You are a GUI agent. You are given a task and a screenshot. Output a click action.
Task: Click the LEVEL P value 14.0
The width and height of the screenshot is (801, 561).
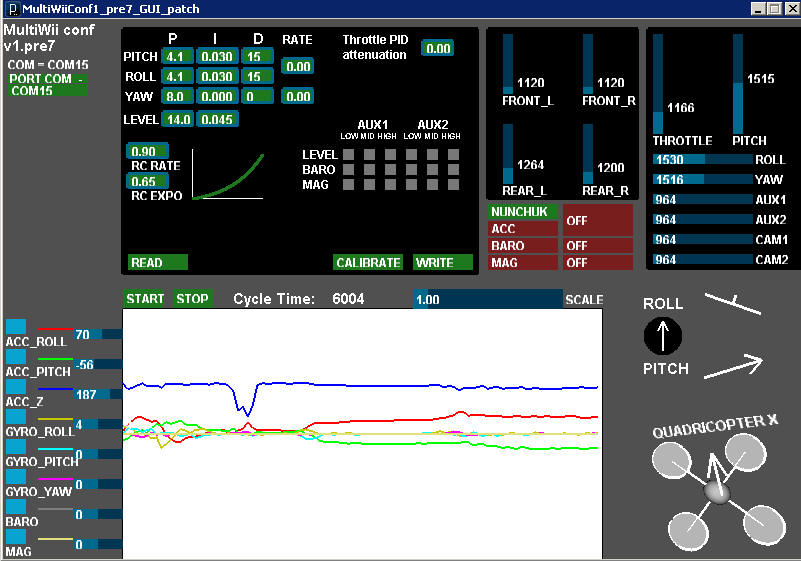pyautogui.click(x=177, y=119)
